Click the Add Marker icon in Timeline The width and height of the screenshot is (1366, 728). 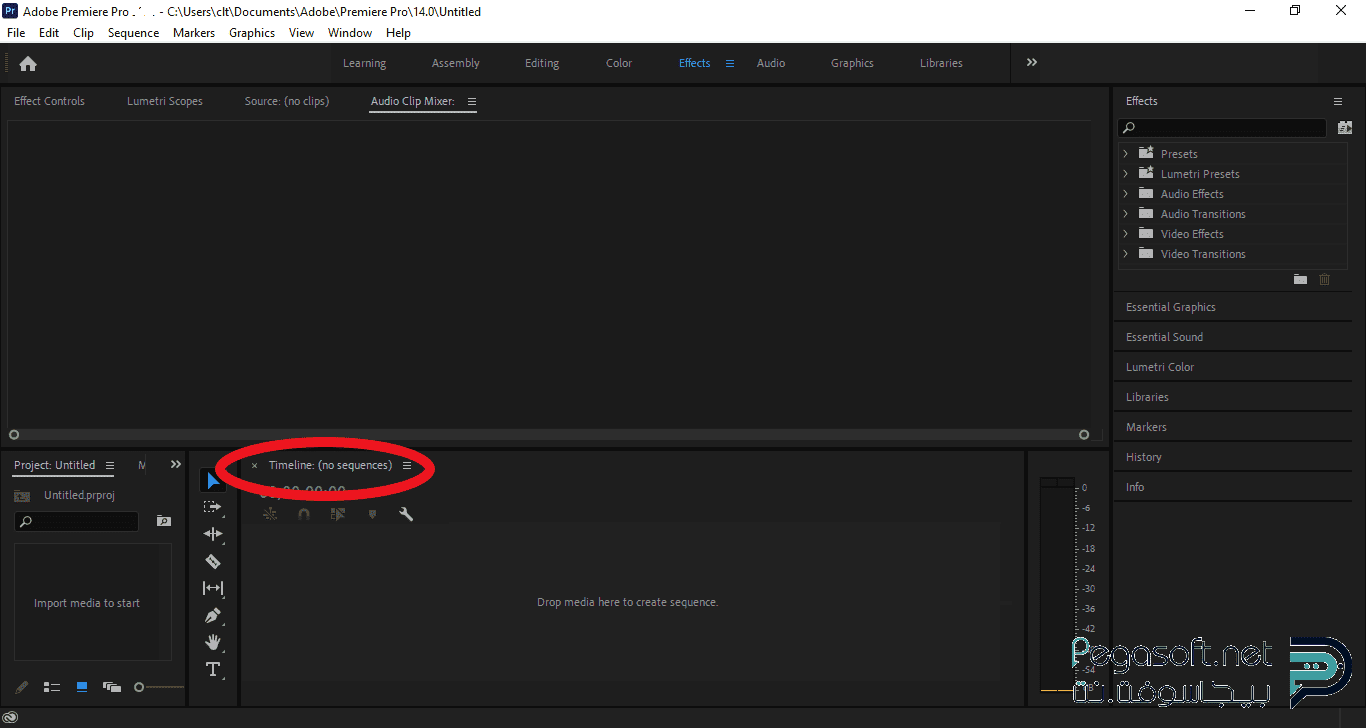(x=372, y=514)
